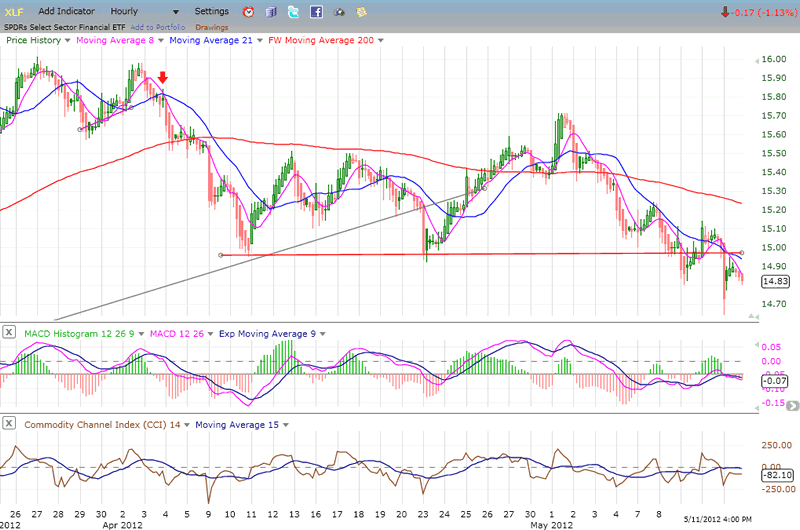The height and width of the screenshot is (530, 800).
Task: Click the blue documents icon in the toolbar
Action: 270,12
